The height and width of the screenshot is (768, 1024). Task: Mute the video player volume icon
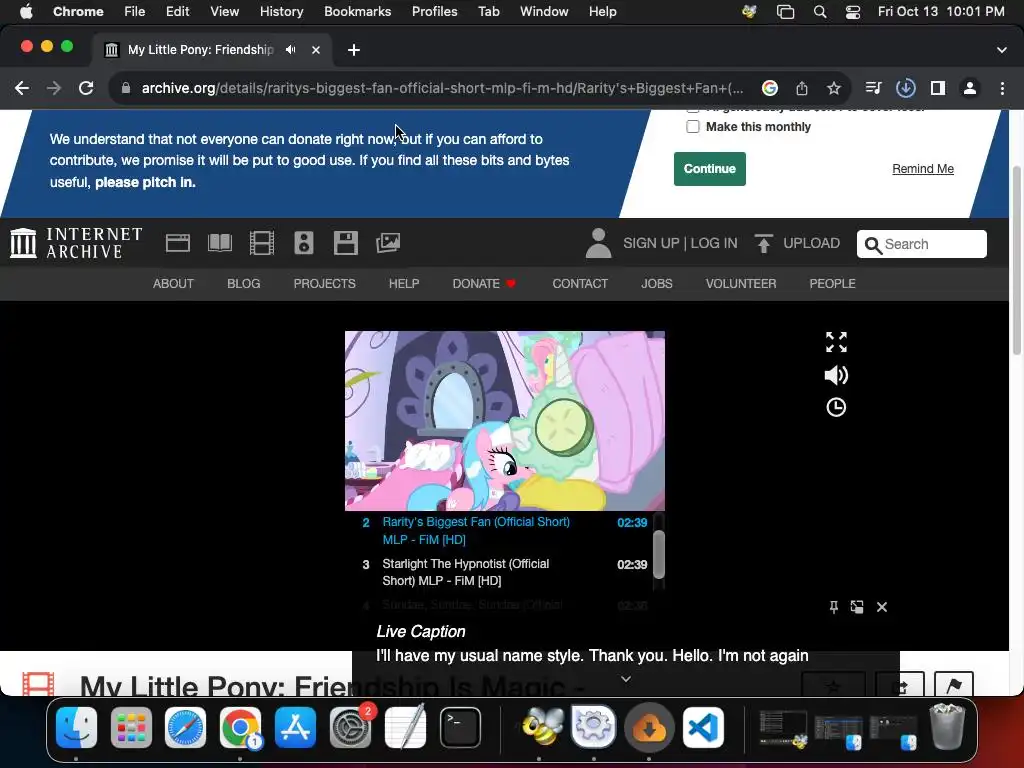click(836, 375)
